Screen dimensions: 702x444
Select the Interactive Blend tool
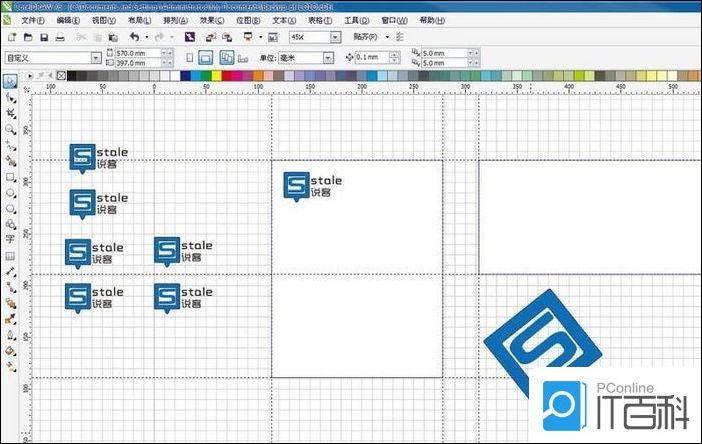(x=10, y=303)
